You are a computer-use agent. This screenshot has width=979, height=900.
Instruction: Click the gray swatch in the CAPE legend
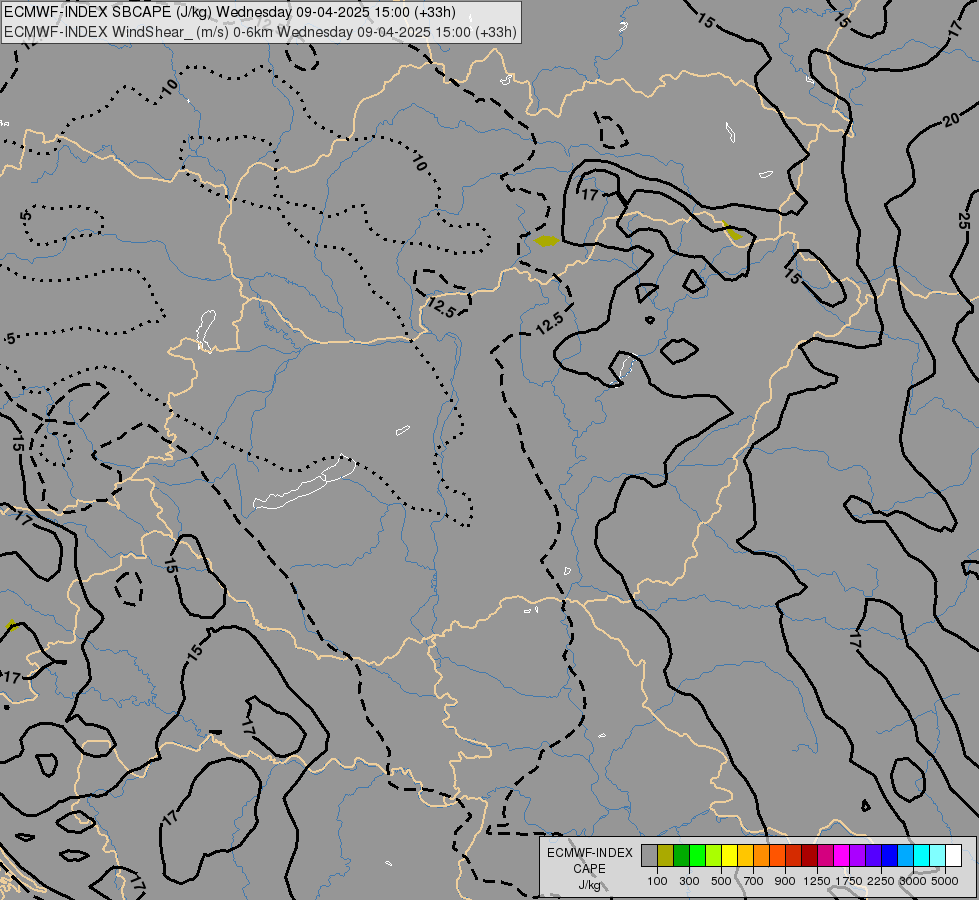point(649,855)
